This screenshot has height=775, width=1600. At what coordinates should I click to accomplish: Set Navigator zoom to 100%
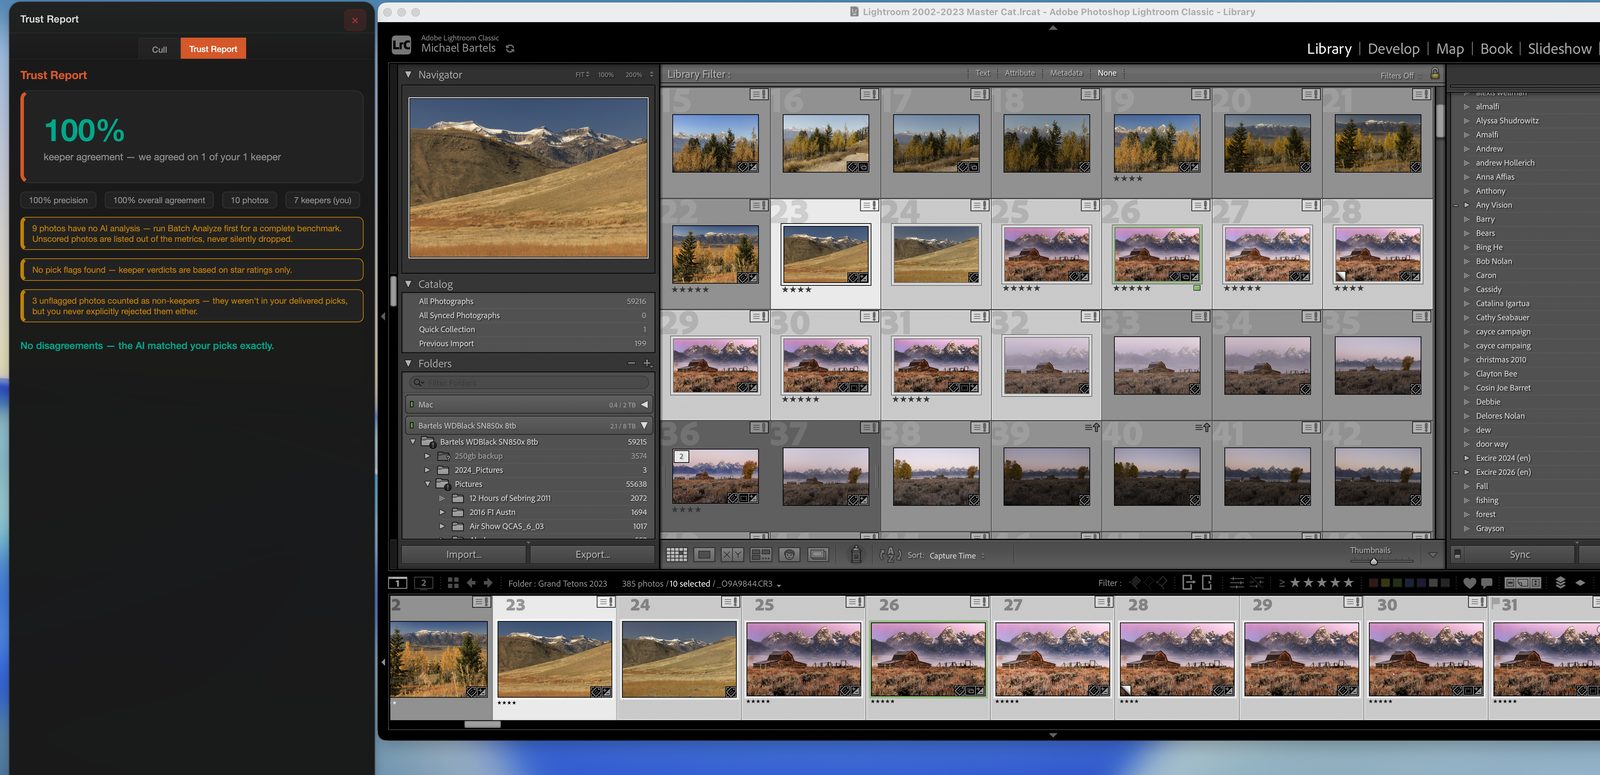606,75
